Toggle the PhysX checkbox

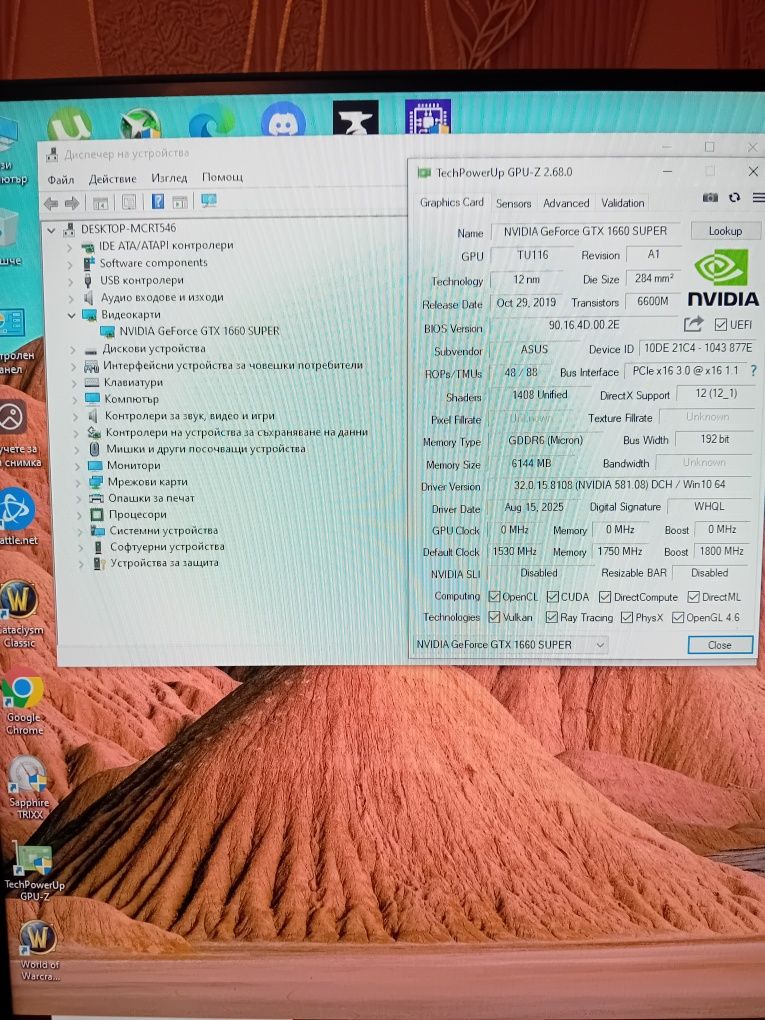(627, 617)
